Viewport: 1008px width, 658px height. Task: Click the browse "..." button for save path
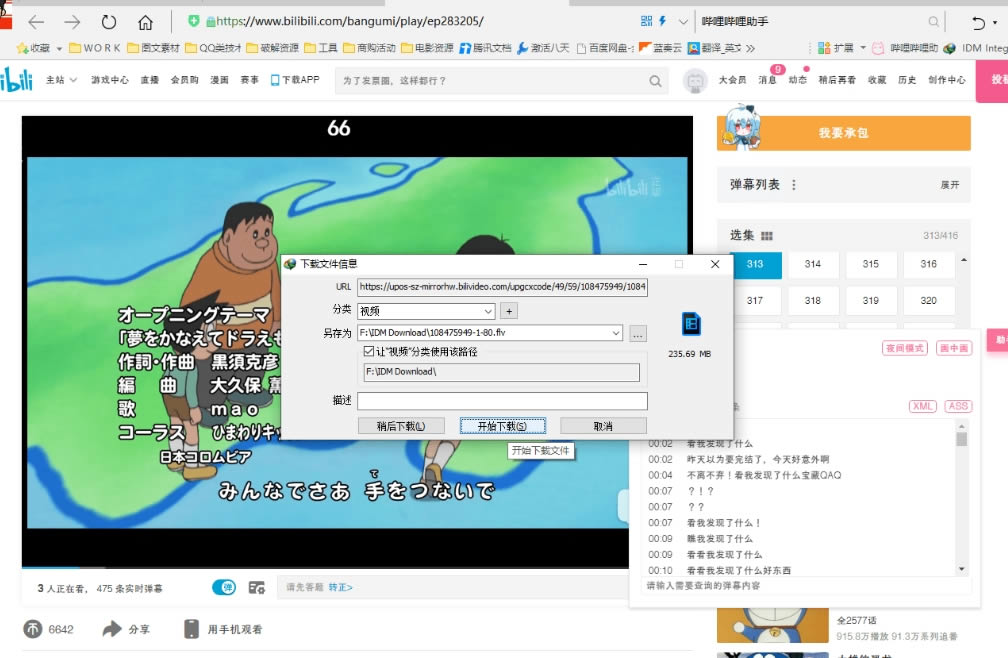pyautogui.click(x=638, y=334)
